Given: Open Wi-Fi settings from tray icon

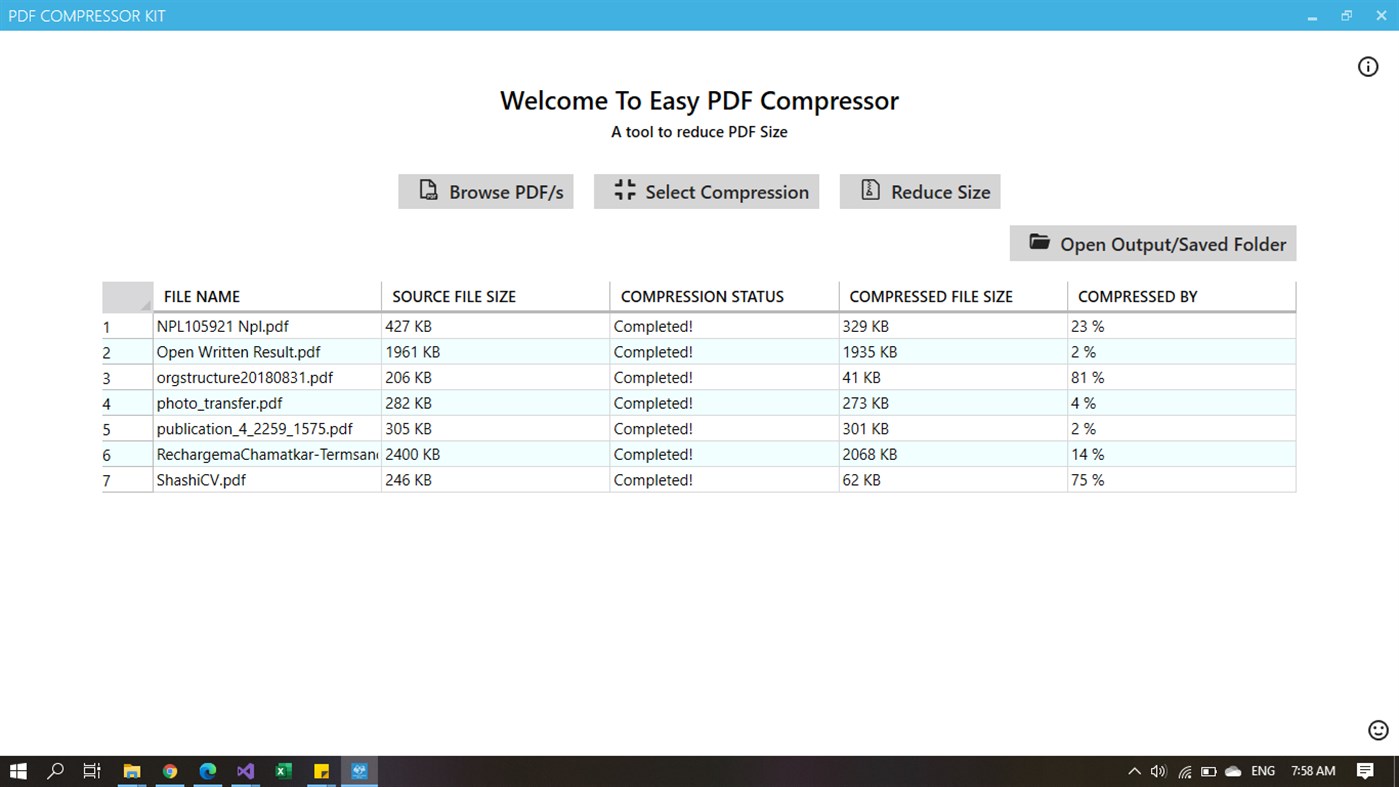Looking at the screenshot, I should click(x=1184, y=771).
